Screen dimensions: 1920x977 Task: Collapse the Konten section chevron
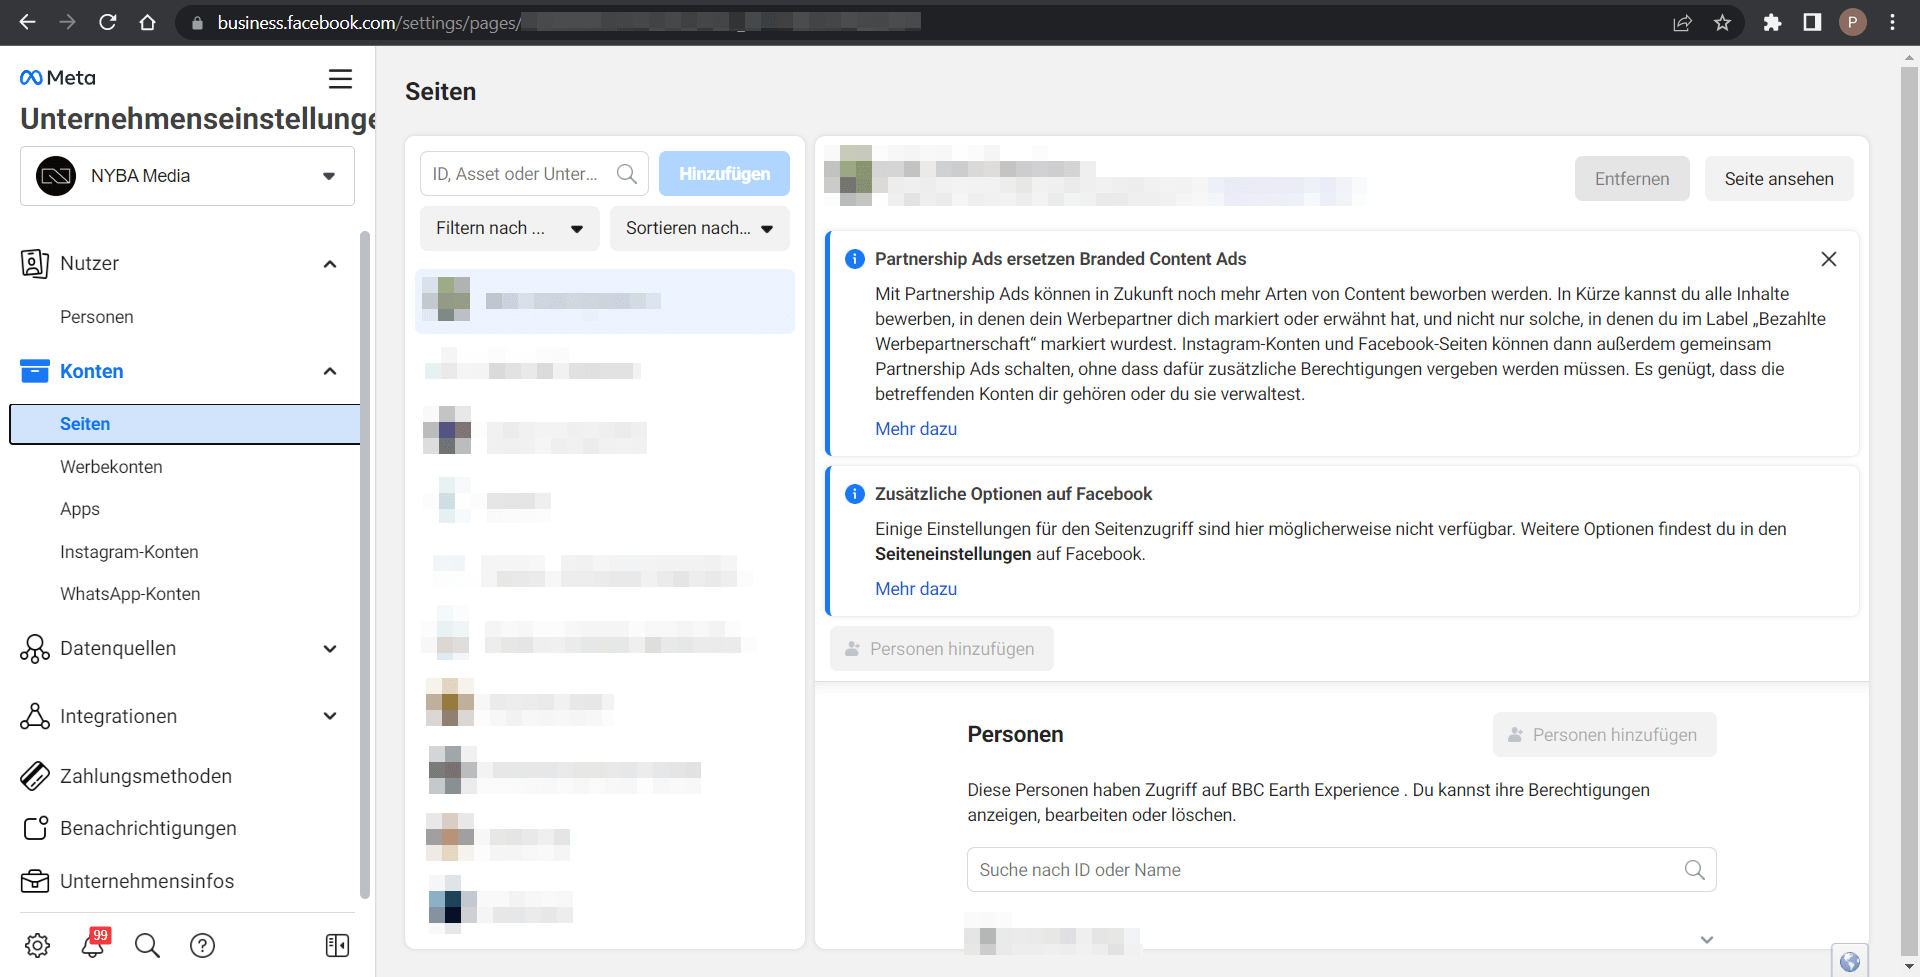330,371
